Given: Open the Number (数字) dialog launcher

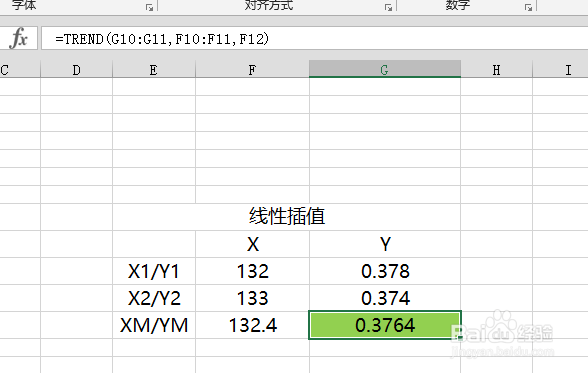Looking at the screenshot, I should [x=528, y=7].
